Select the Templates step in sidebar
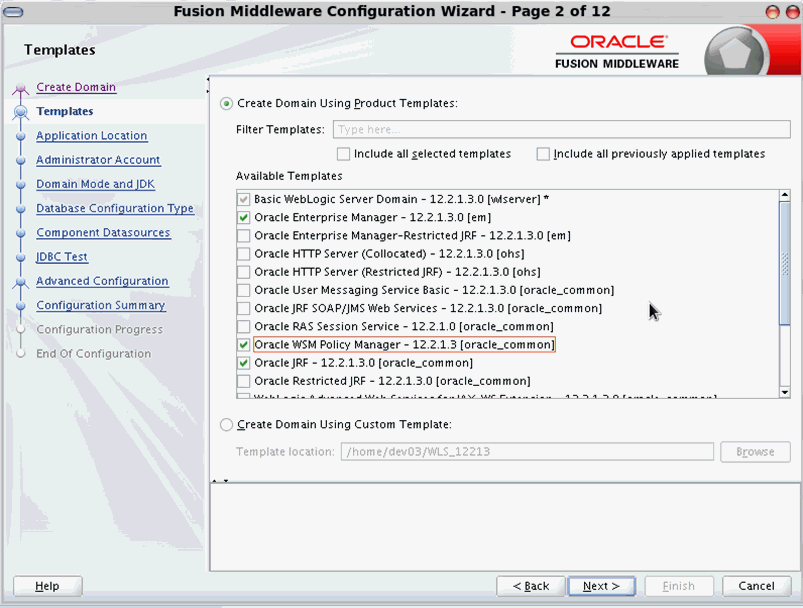The image size is (803, 608). [65, 111]
